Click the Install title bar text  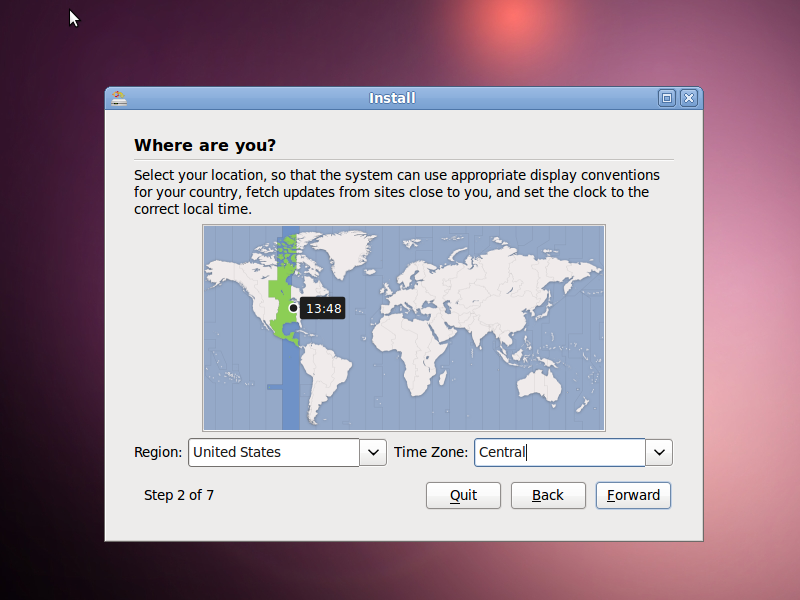392,98
